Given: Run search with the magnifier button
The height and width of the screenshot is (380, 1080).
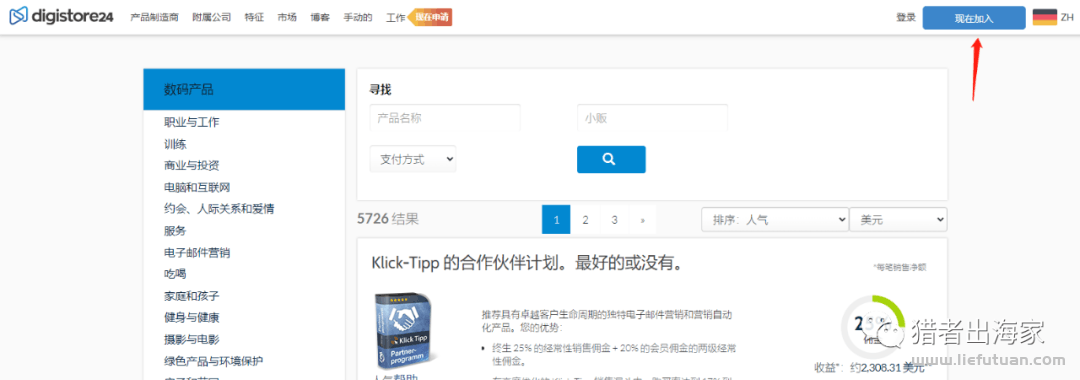Looking at the screenshot, I should point(611,159).
